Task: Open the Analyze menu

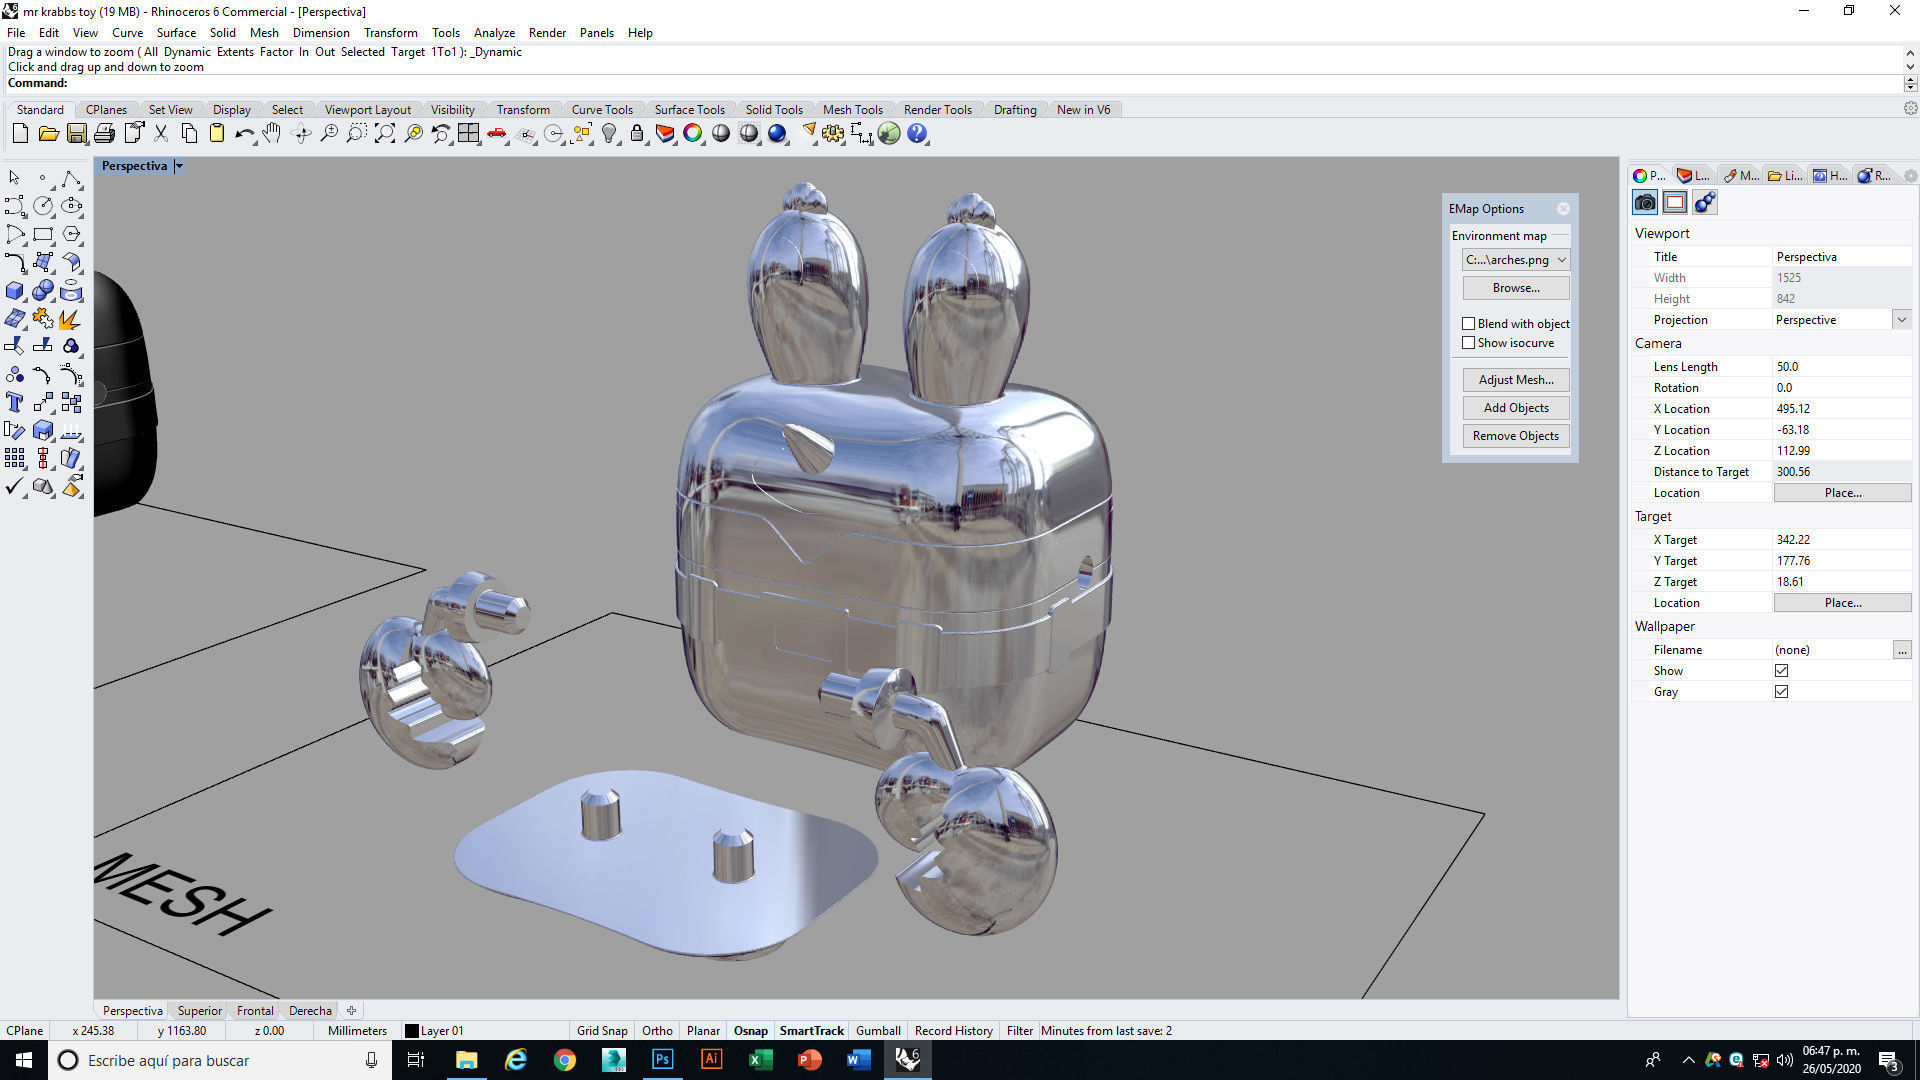Action: tap(494, 32)
